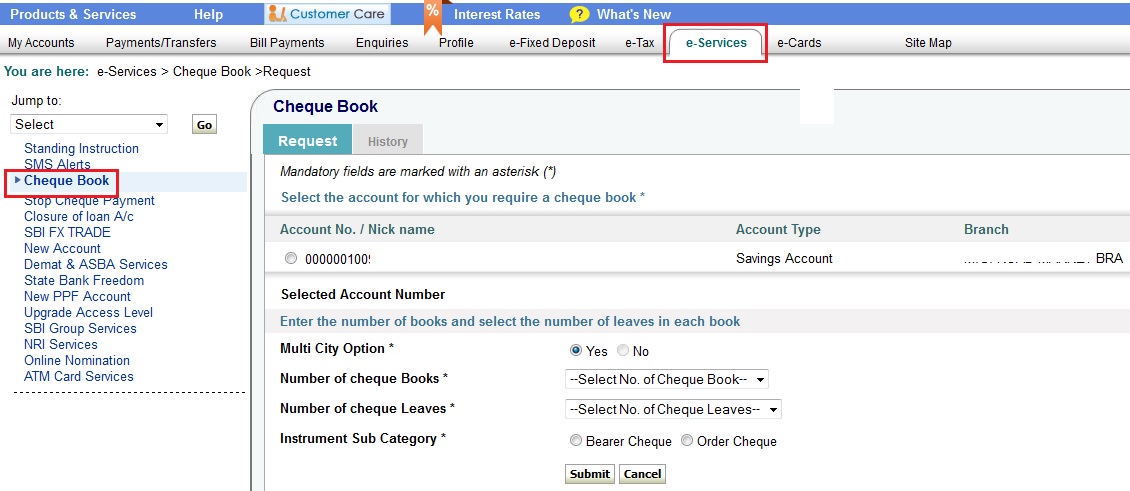Click the Submit button

(x=590, y=474)
